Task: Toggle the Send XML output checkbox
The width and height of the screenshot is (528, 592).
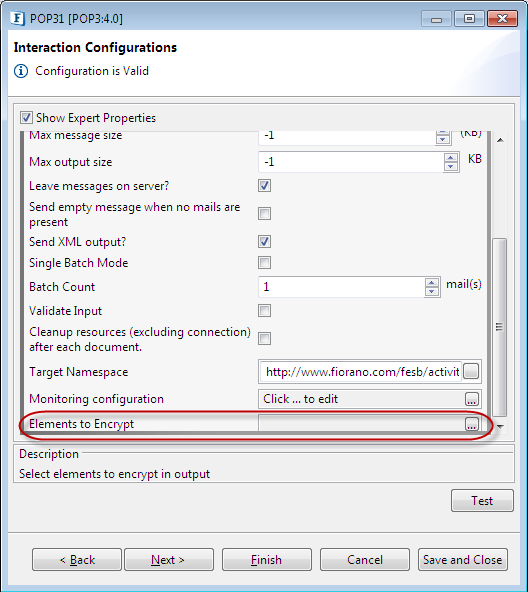Action: (264, 242)
